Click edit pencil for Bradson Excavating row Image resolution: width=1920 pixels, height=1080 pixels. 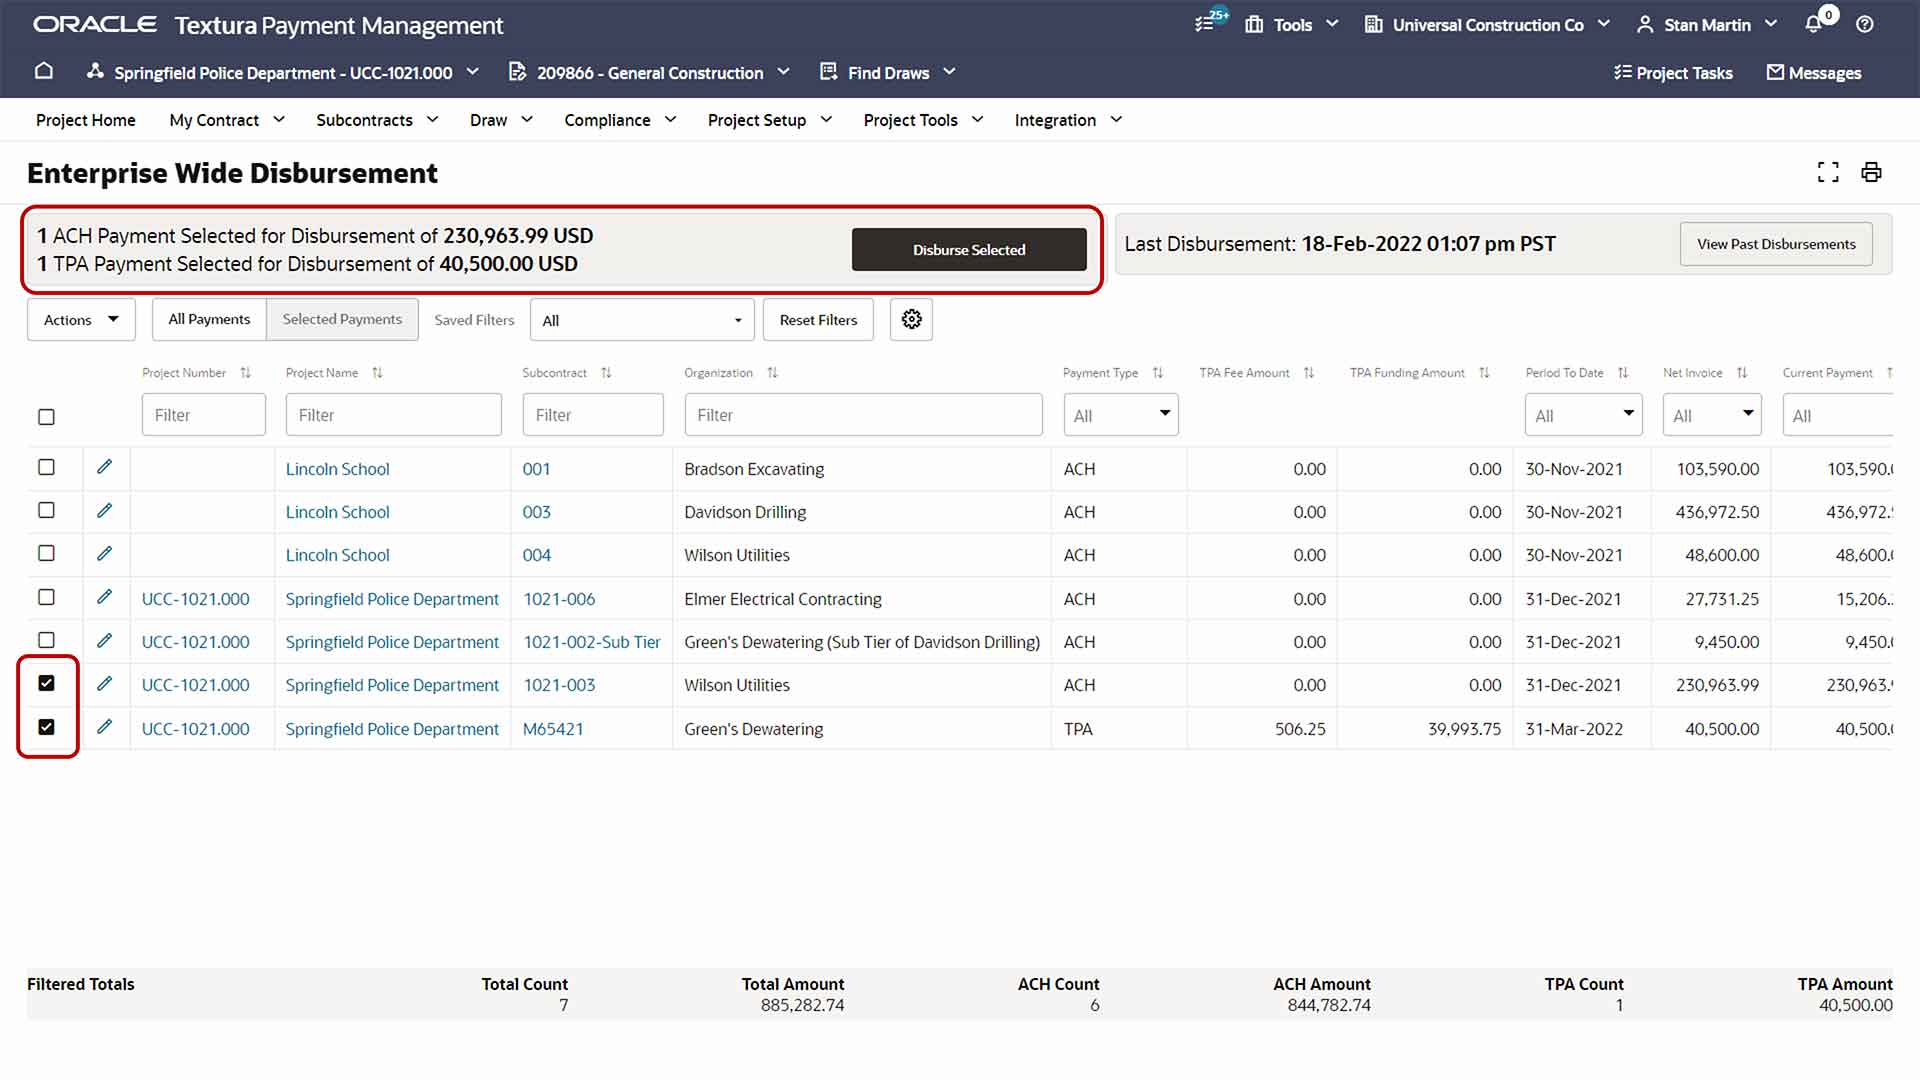tap(104, 468)
